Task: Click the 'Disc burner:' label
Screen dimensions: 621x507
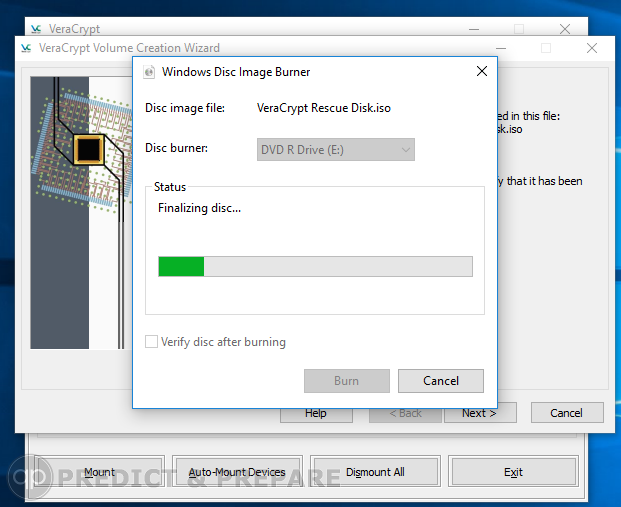Action: pos(176,148)
